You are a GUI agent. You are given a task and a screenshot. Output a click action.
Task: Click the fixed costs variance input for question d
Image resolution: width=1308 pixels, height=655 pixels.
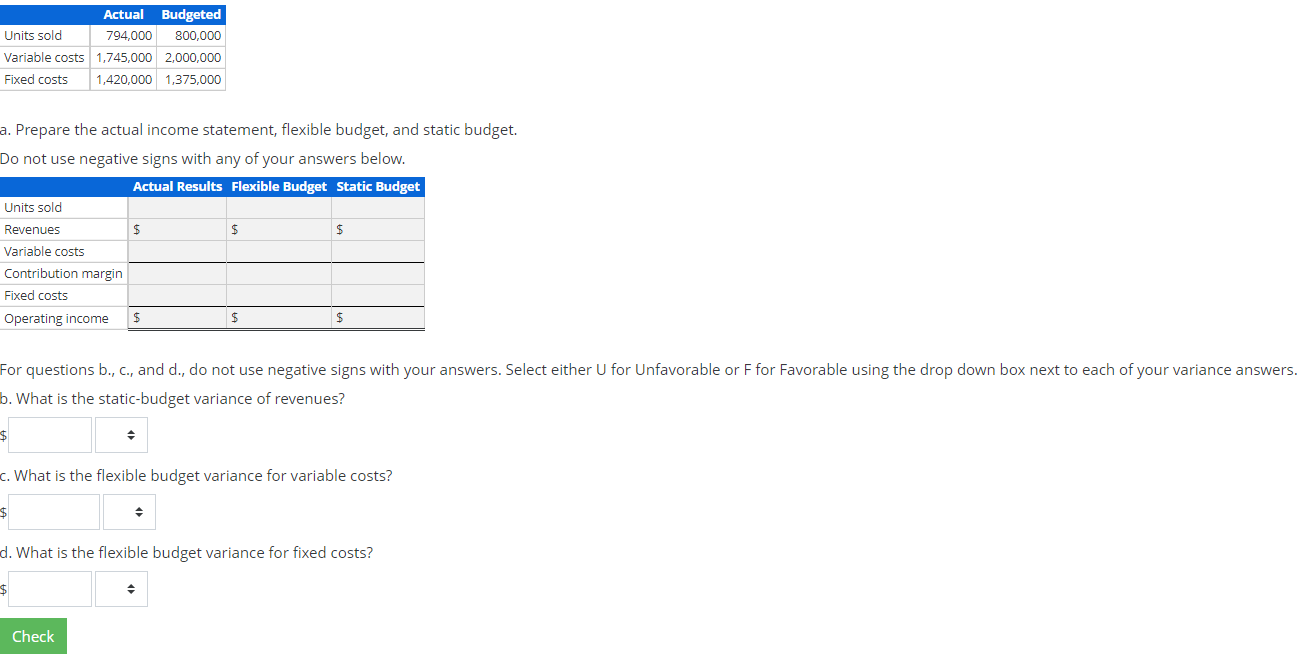48,588
